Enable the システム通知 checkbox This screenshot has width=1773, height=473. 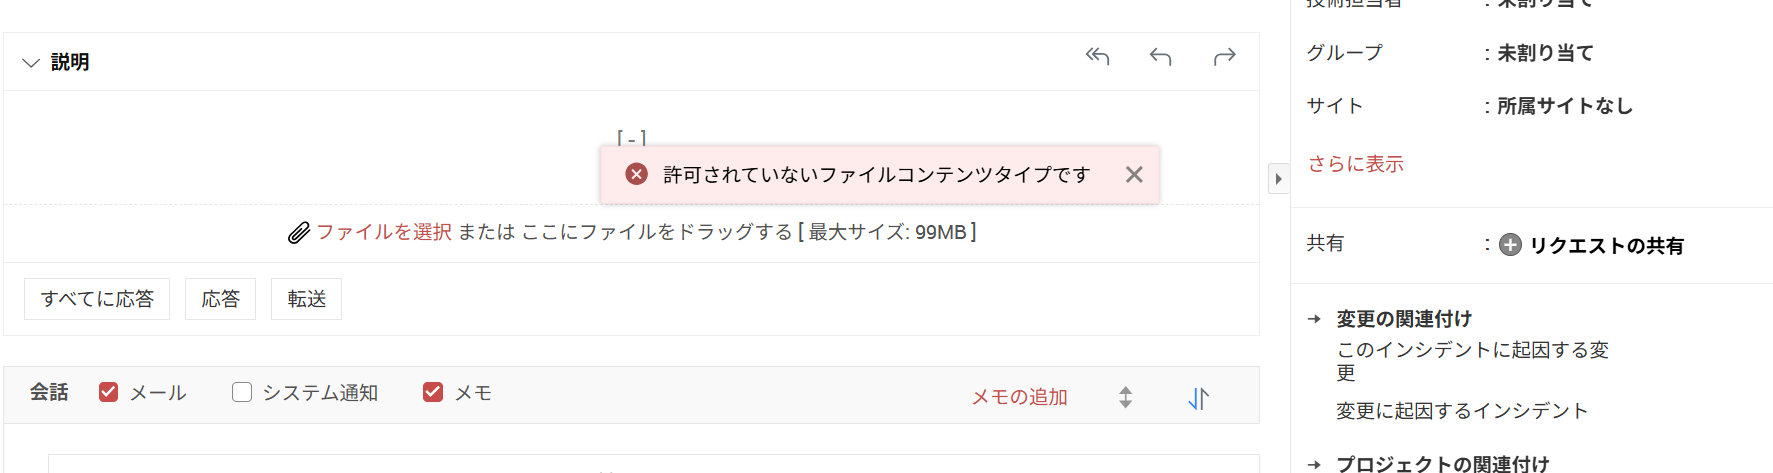click(242, 392)
